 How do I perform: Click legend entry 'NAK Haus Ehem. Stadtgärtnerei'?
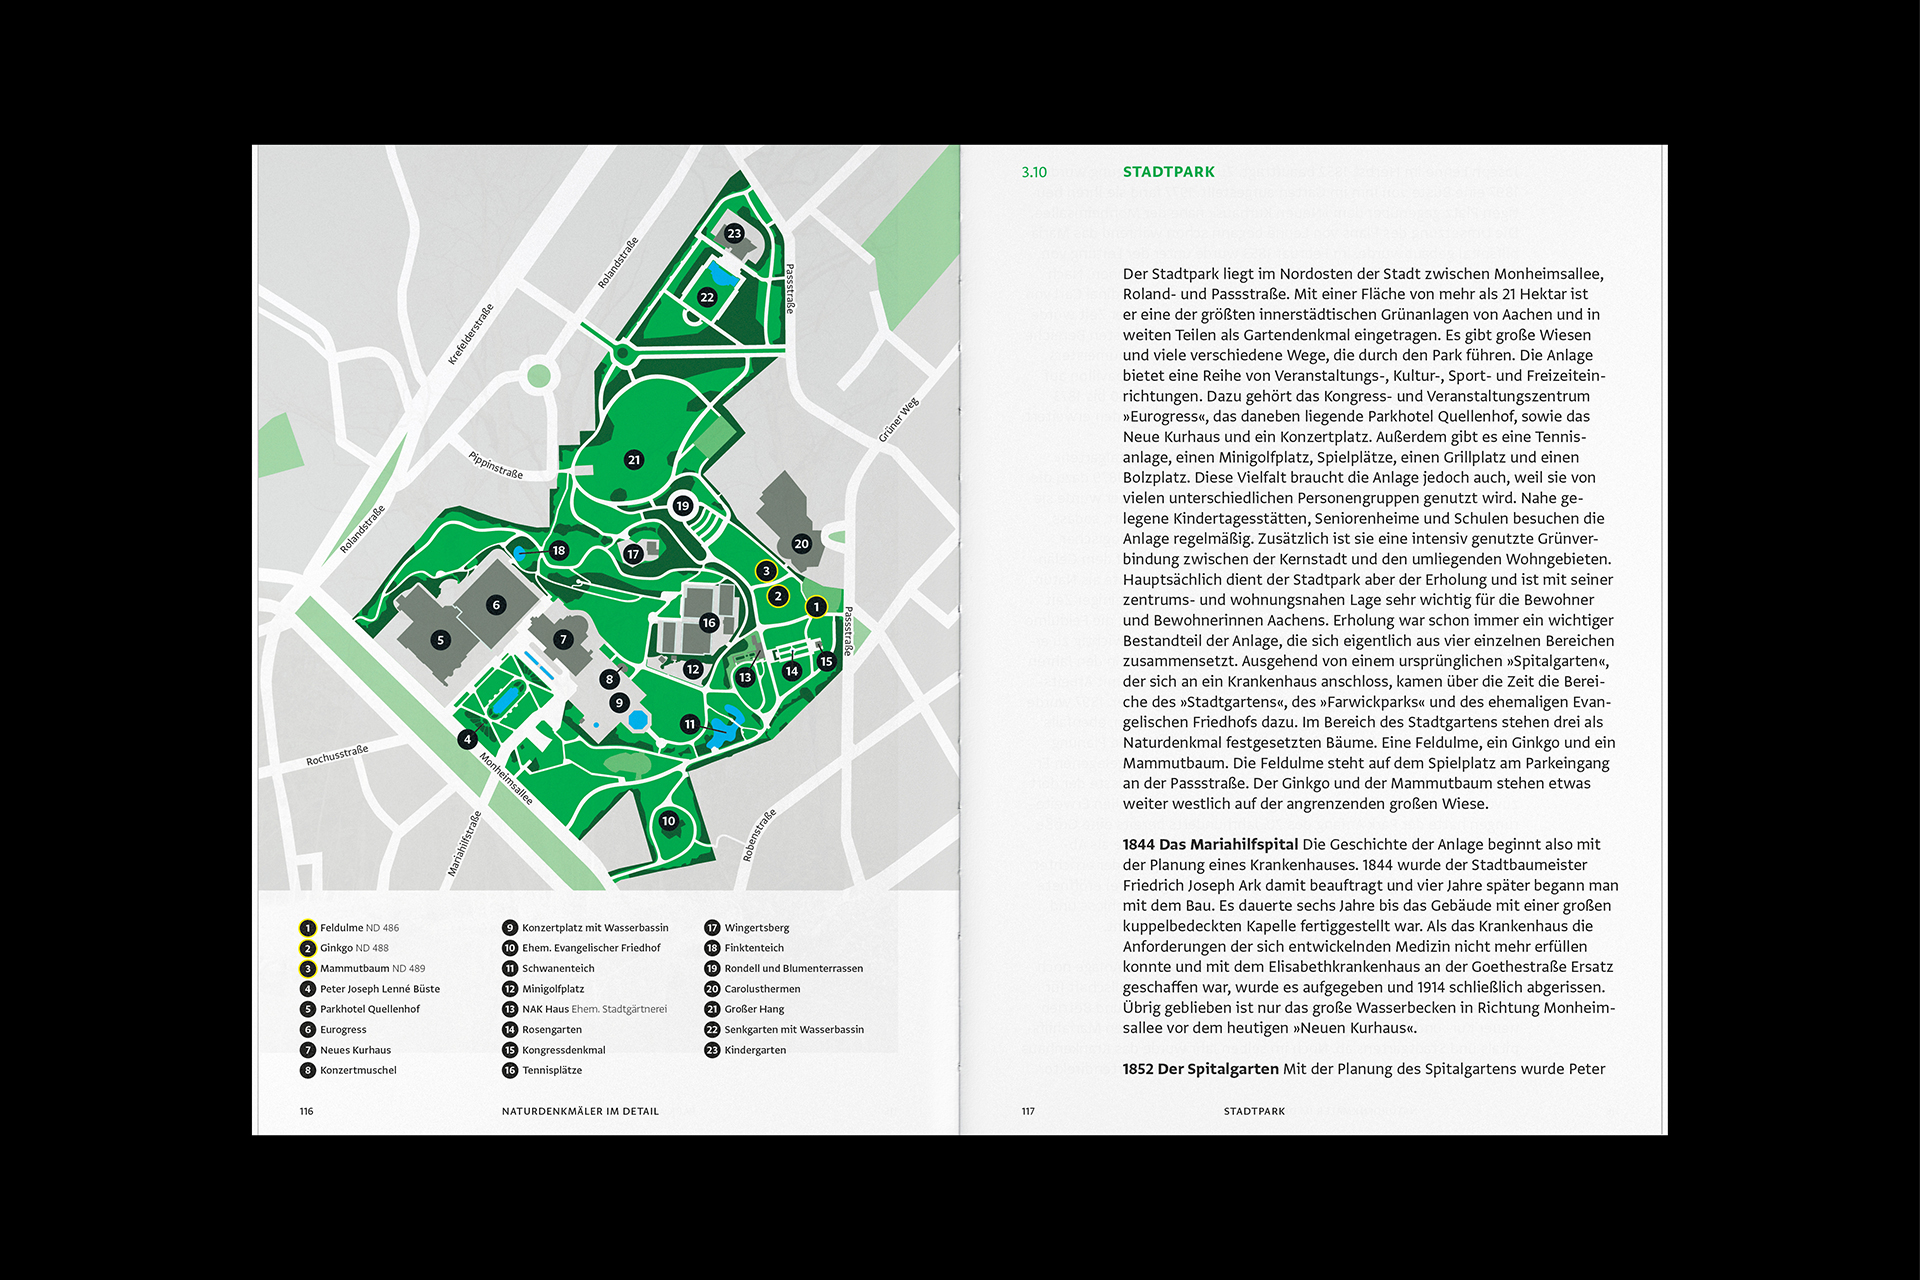click(x=584, y=1009)
